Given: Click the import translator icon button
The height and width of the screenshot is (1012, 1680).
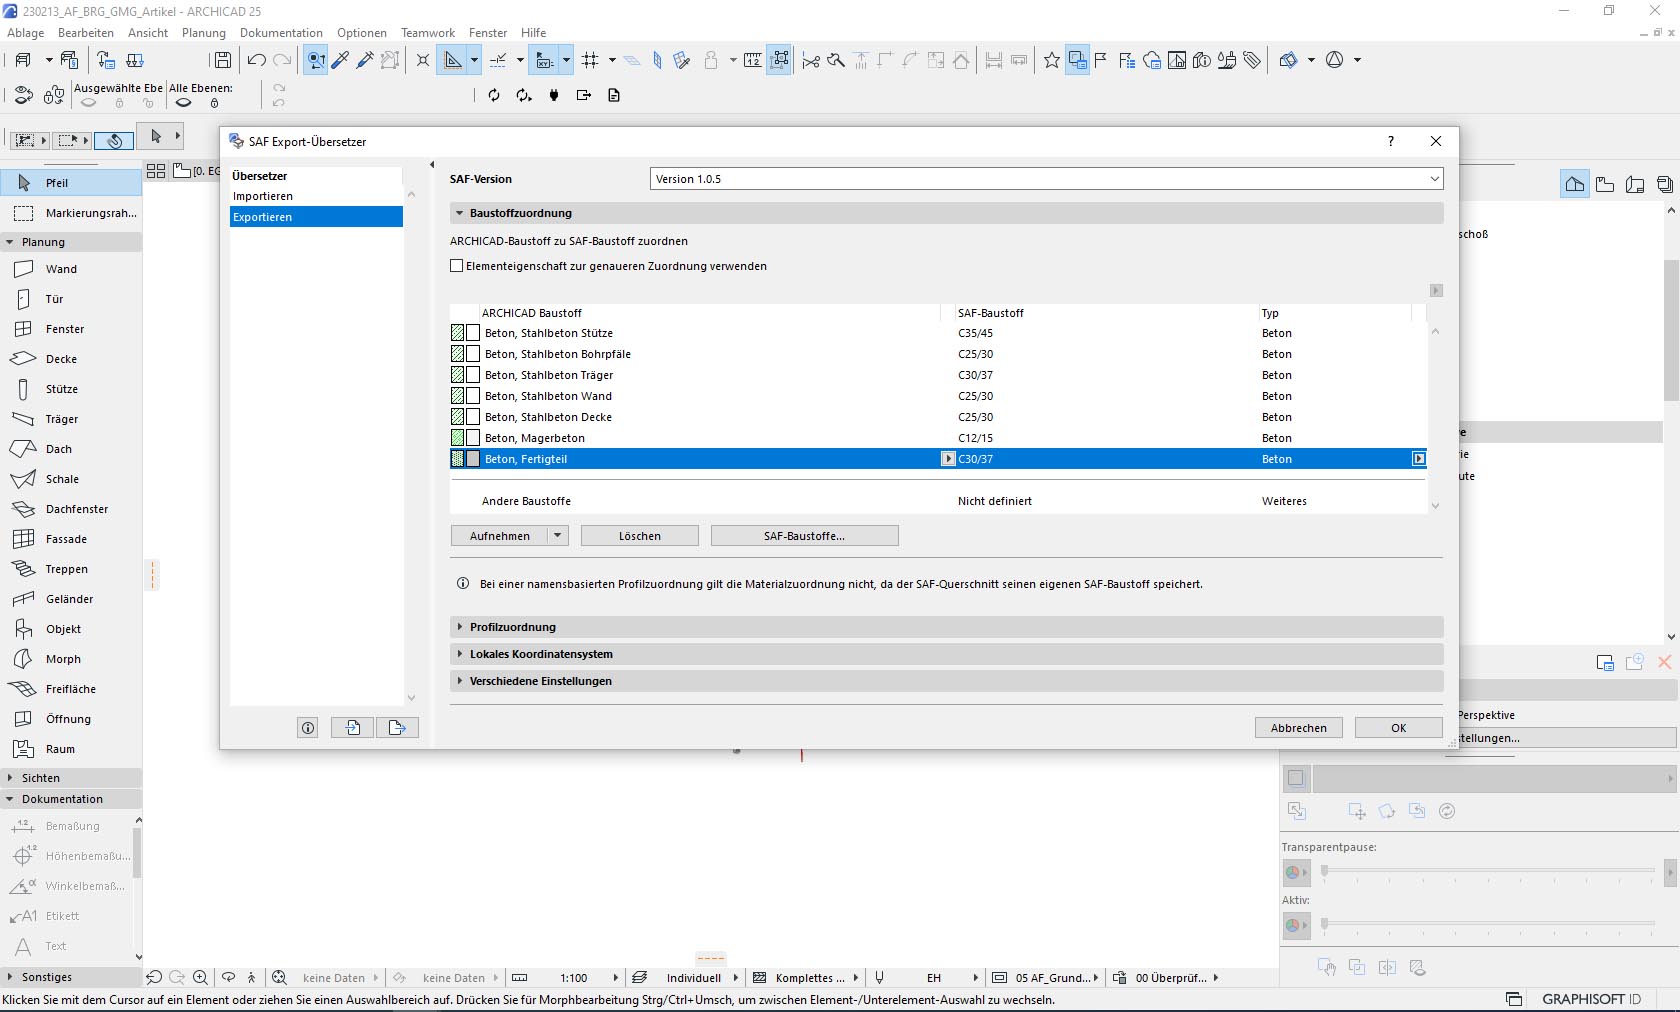Looking at the screenshot, I should (x=353, y=728).
